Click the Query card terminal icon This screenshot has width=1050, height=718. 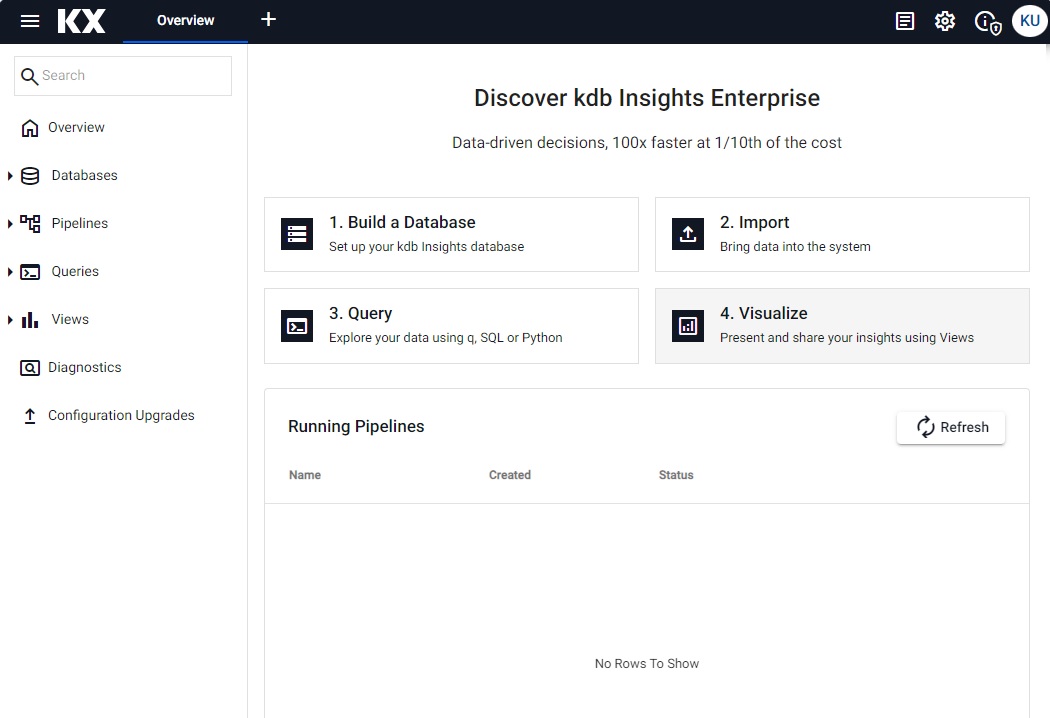point(297,326)
